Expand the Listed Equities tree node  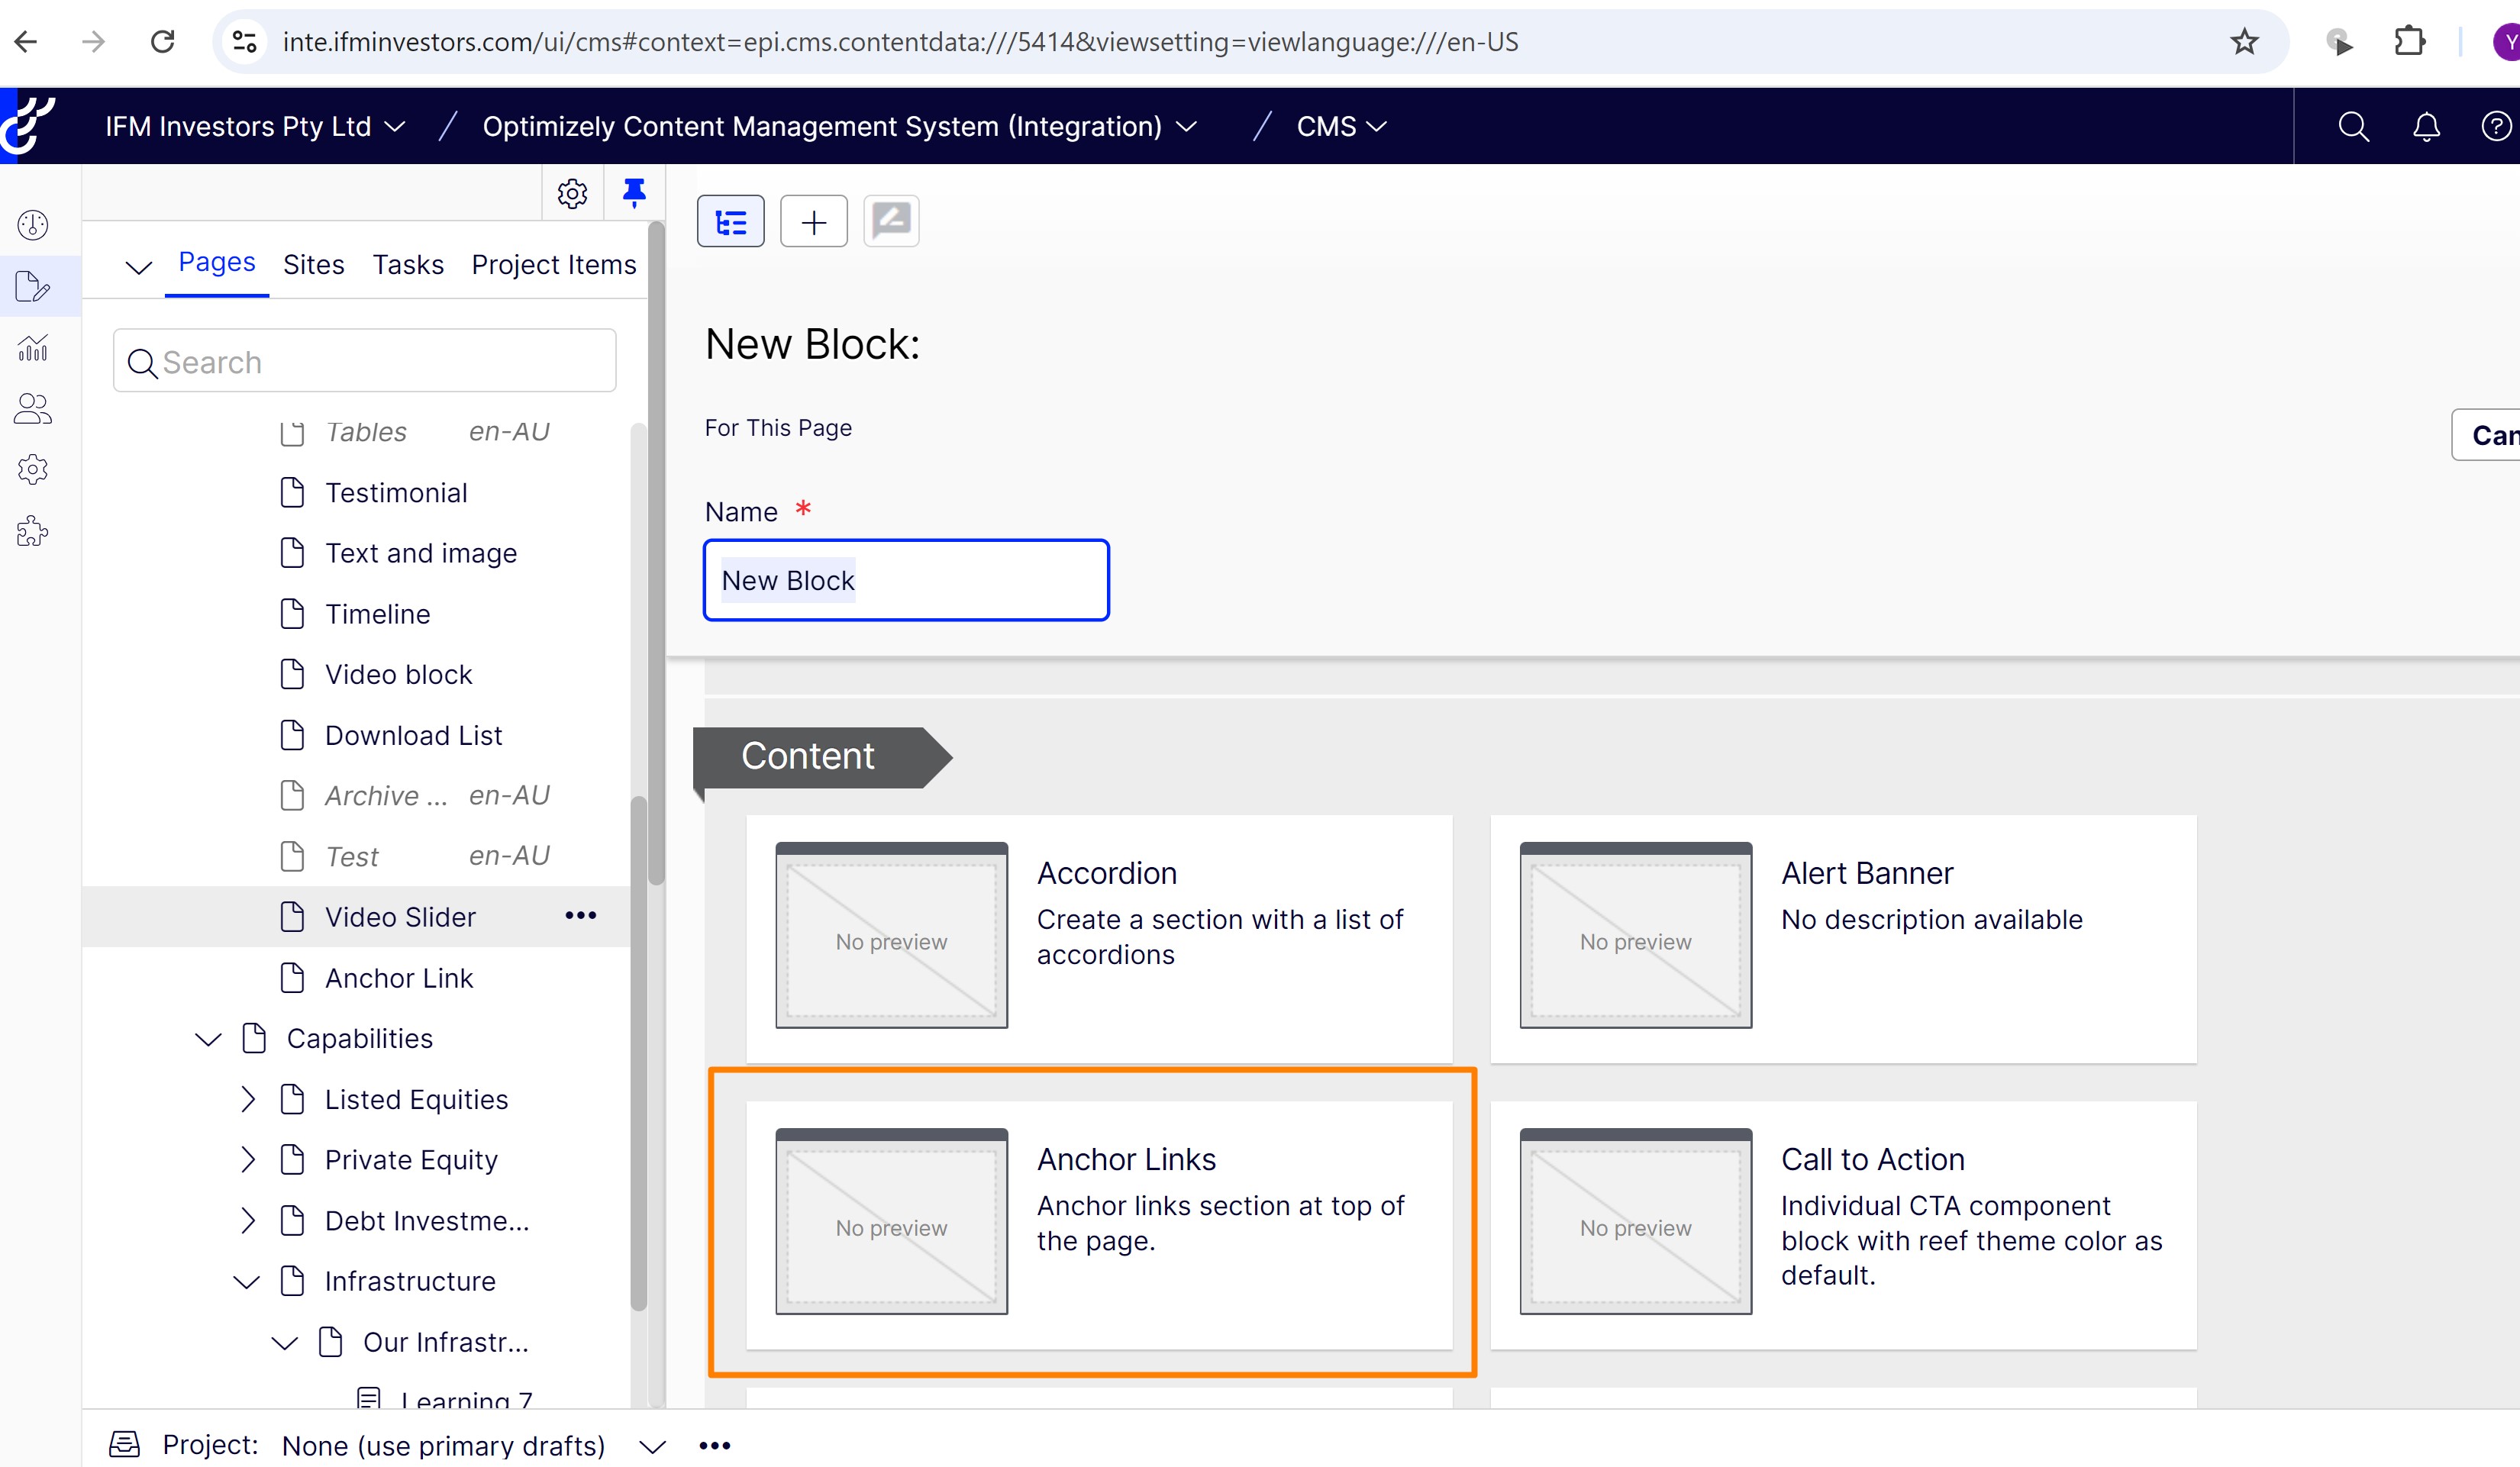click(248, 1099)
